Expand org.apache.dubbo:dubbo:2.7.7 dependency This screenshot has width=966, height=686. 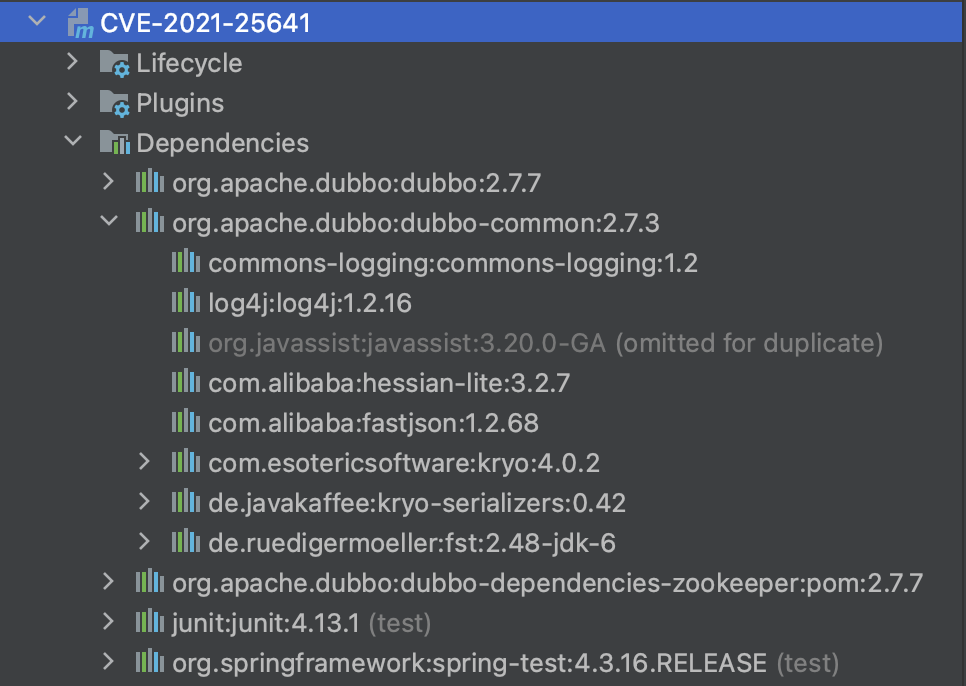pyautogui.click(x=108, y=182)
